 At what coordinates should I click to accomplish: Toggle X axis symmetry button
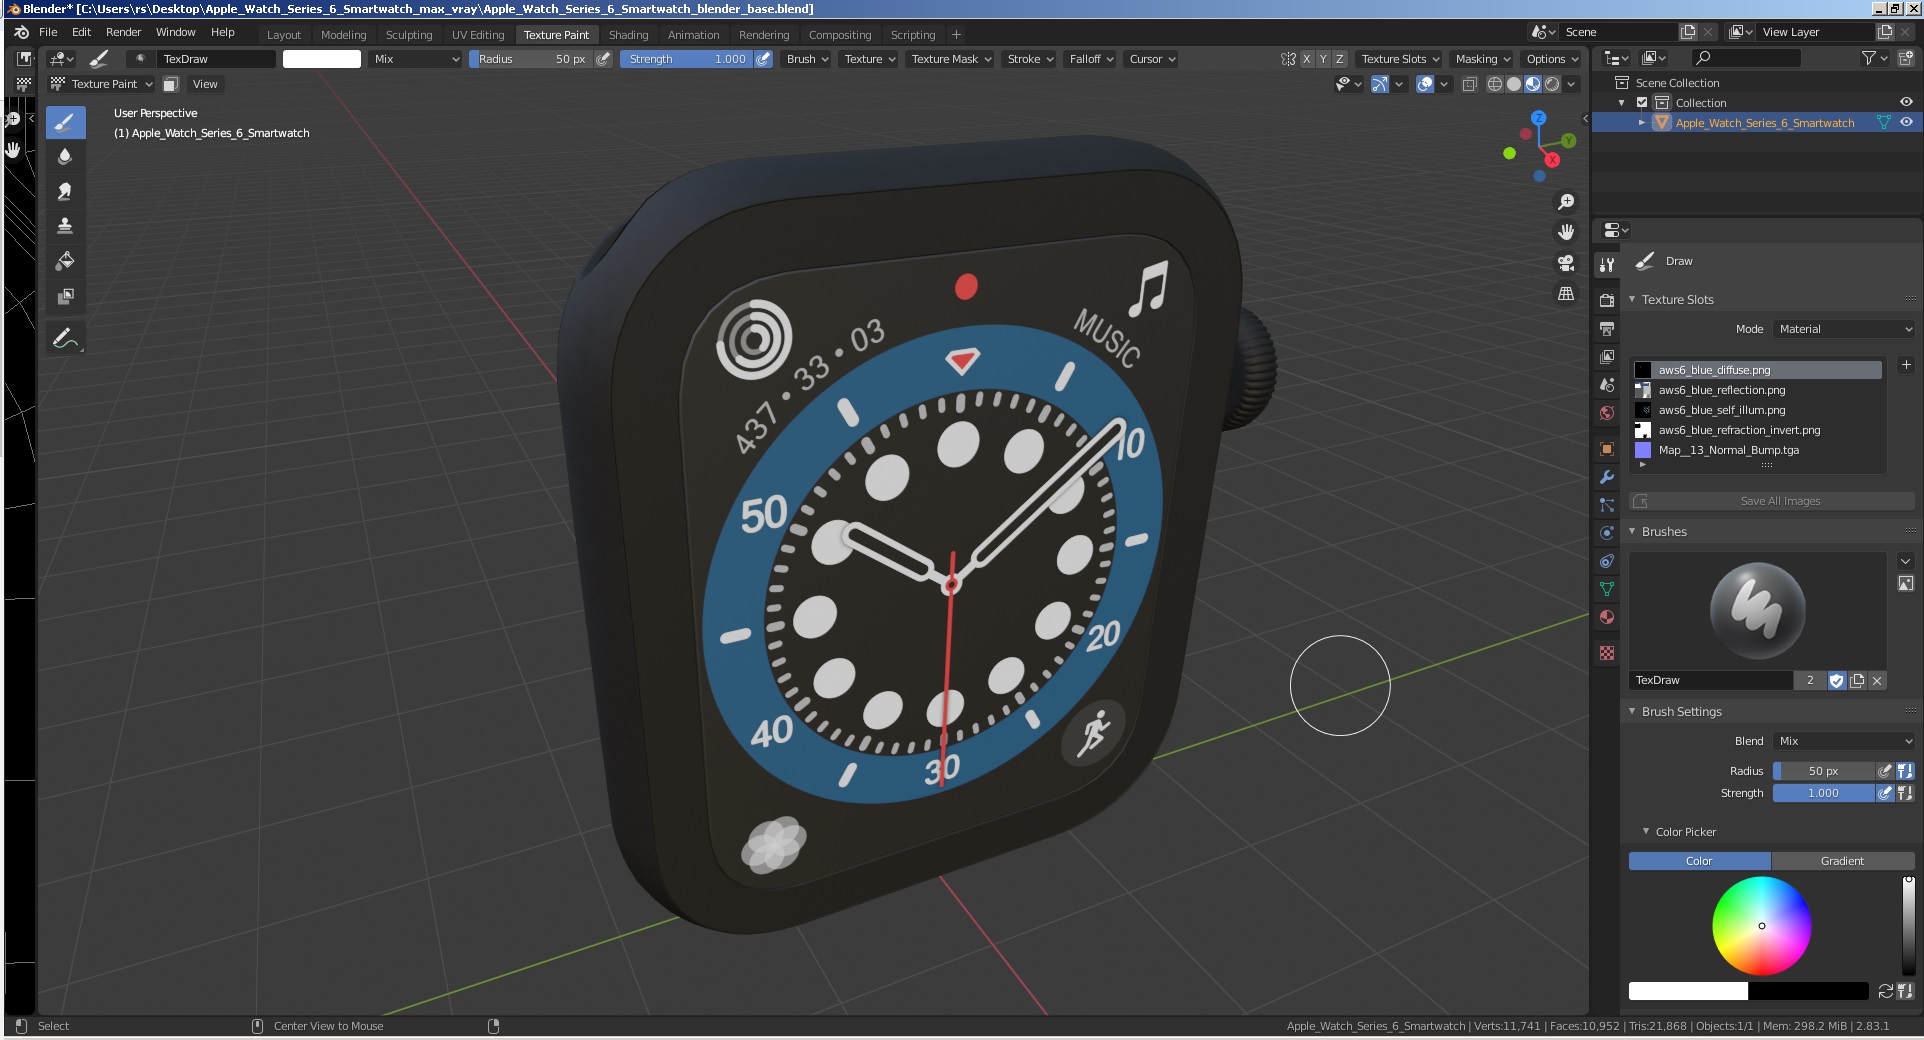point(1306,59)
